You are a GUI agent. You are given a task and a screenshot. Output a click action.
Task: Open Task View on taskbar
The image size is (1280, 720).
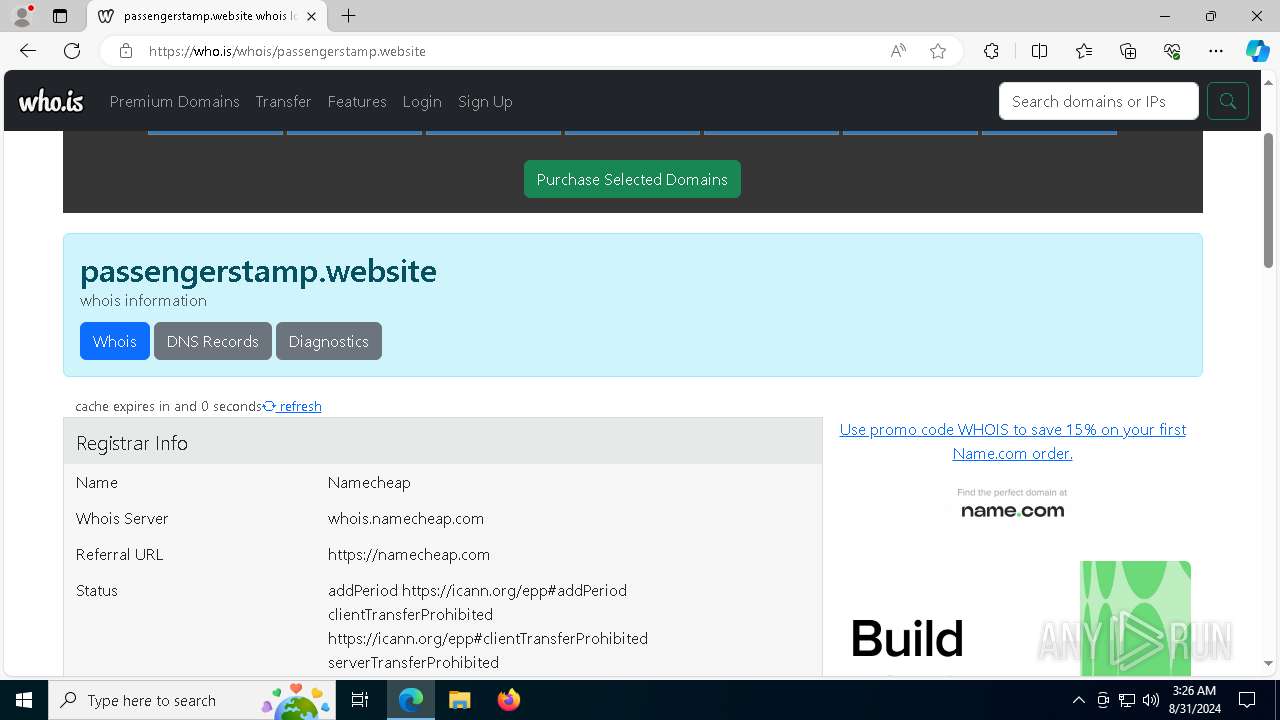tap(360, 700)
